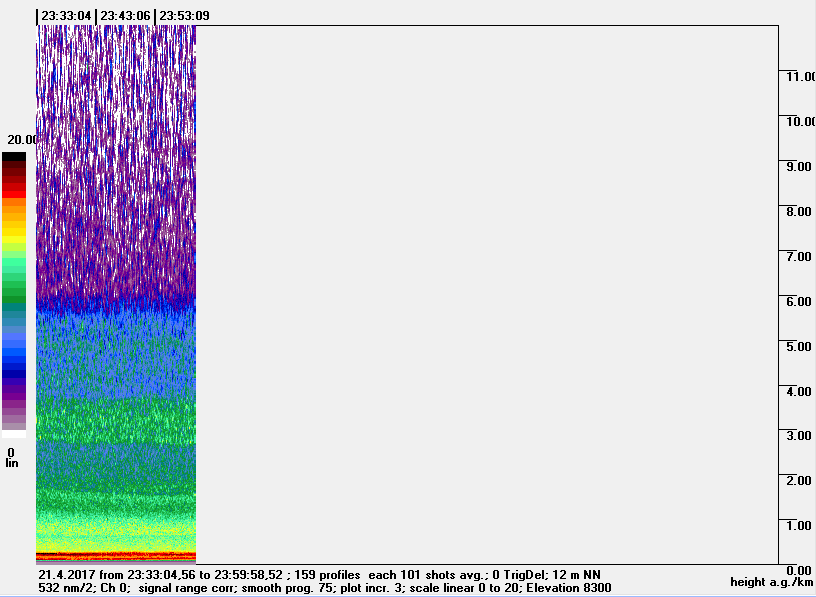
Task: Click the red near-ground band in lidar plot
Action: pyautogui.click(x=116, y=556)
